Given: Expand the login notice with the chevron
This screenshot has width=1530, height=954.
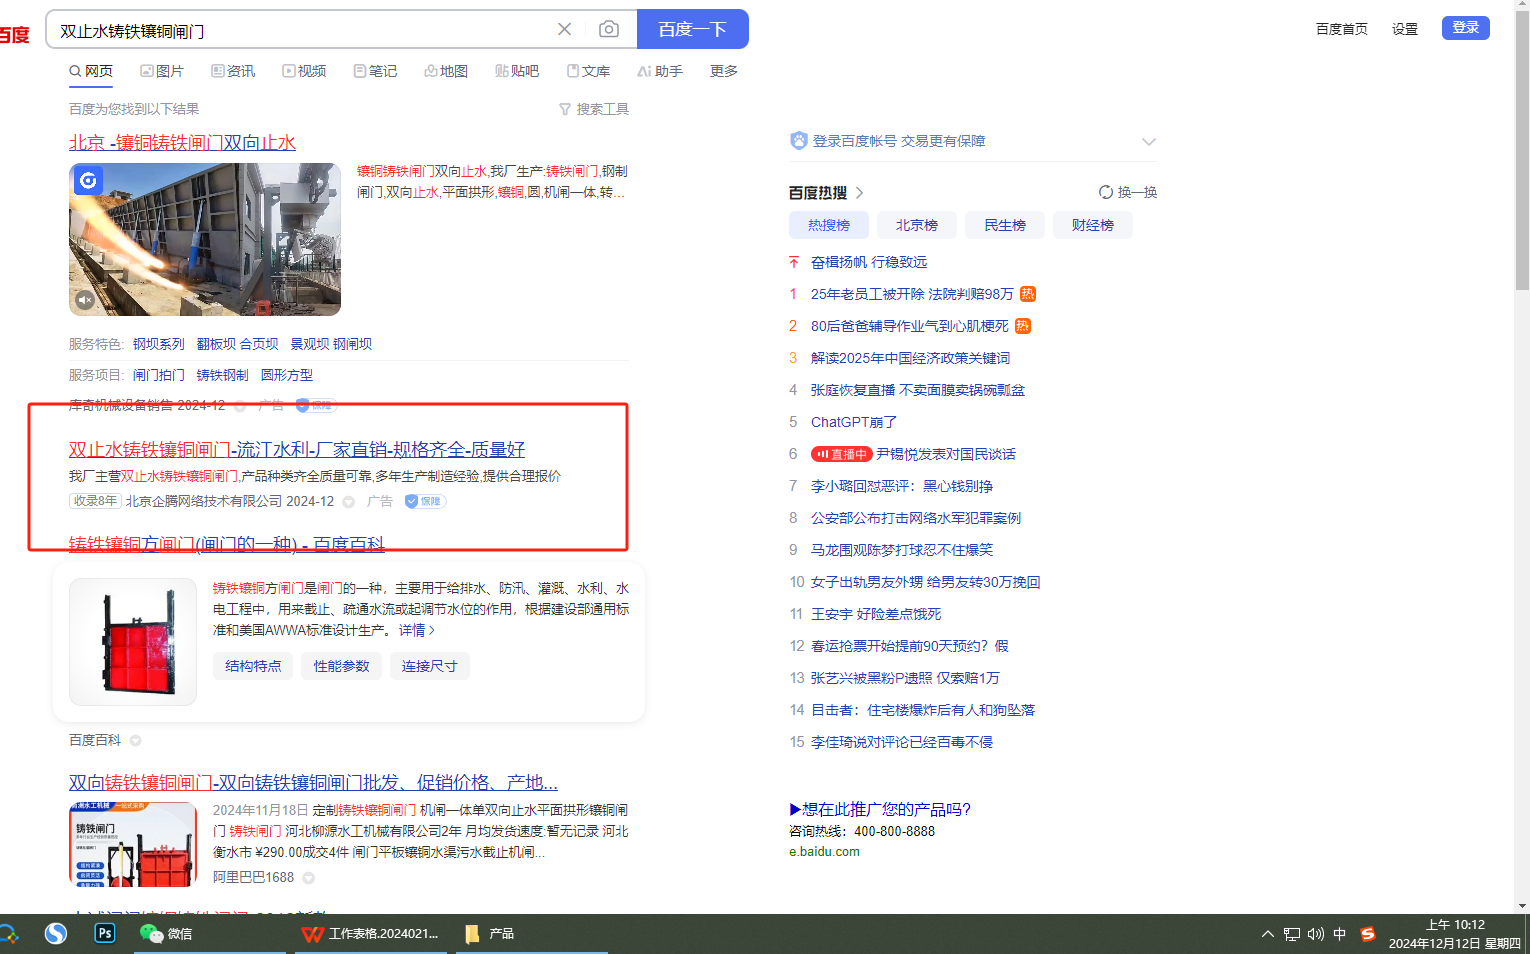Looking at the screenshot, I should click(1148, 142).
